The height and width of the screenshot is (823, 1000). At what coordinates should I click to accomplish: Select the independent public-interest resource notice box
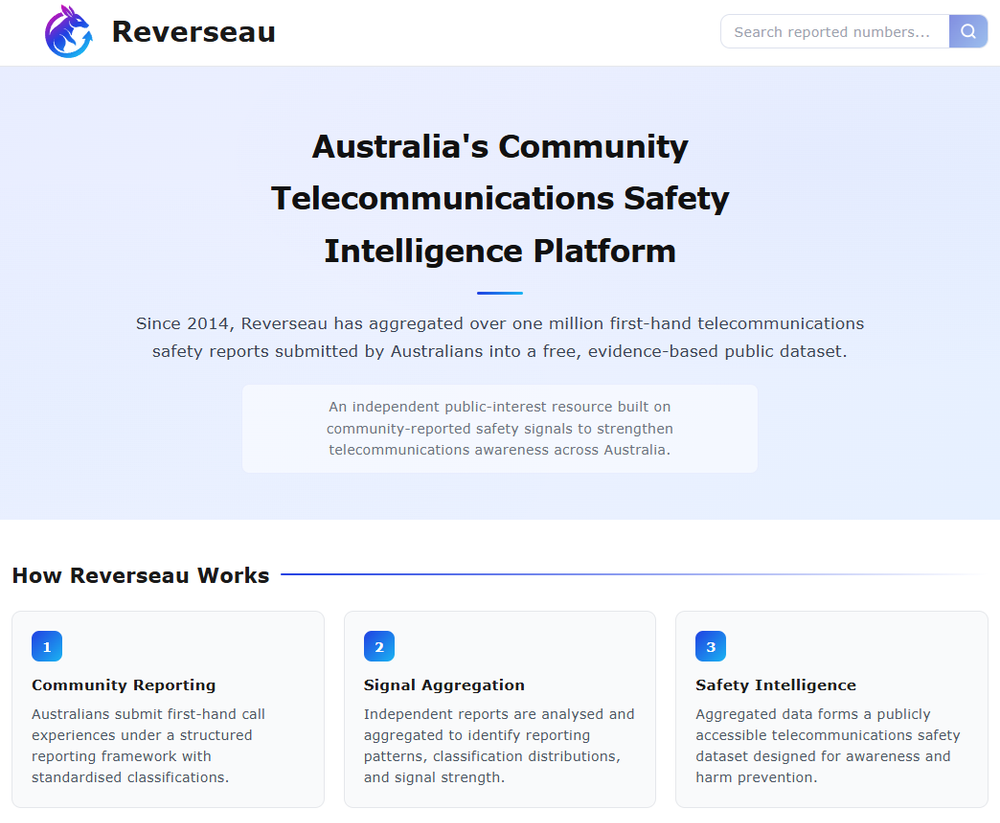(500, 428)
